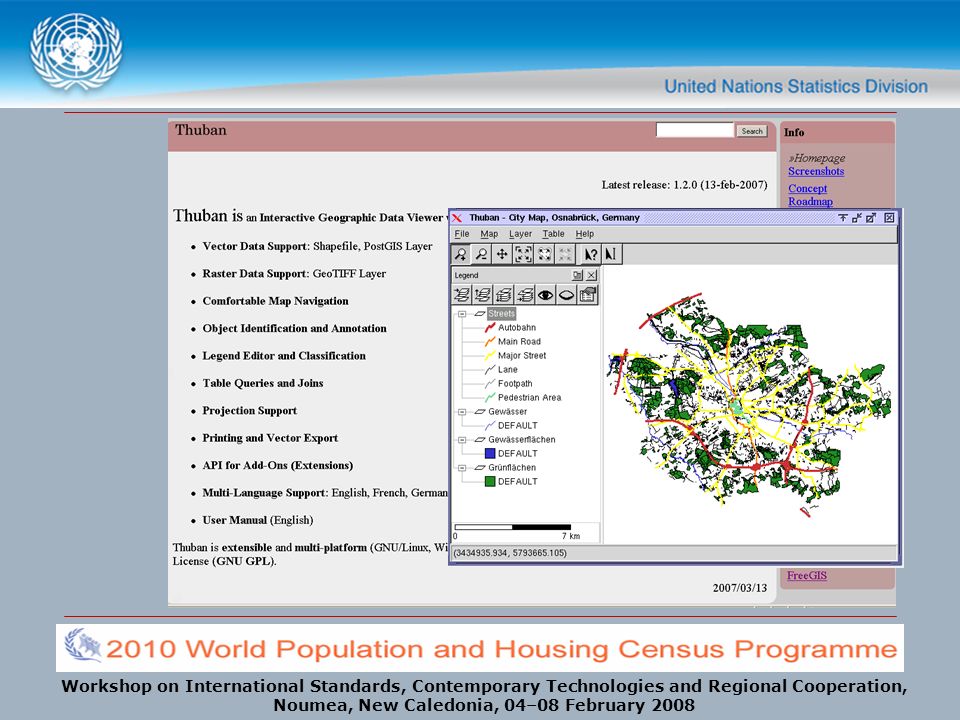Open the Roadmap link in Info sidebar
Image resolution: width=960 pixels, height=720 pixels.
pyautogui.click(x=810, y=201)
